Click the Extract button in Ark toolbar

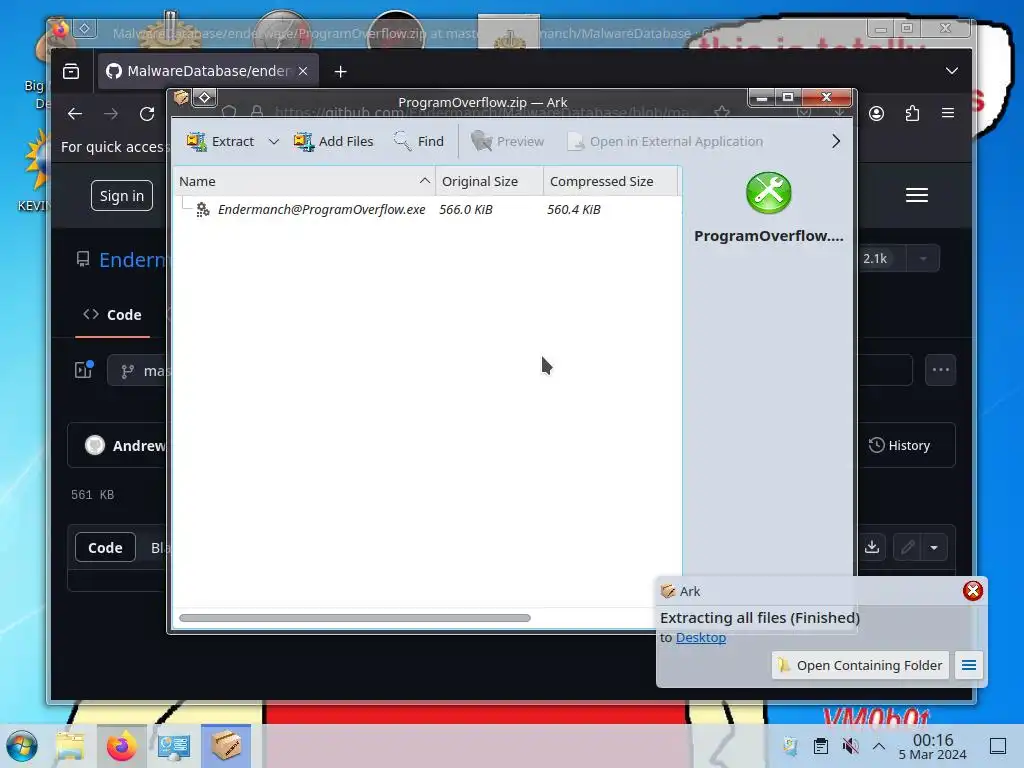[x=219, y=141]
